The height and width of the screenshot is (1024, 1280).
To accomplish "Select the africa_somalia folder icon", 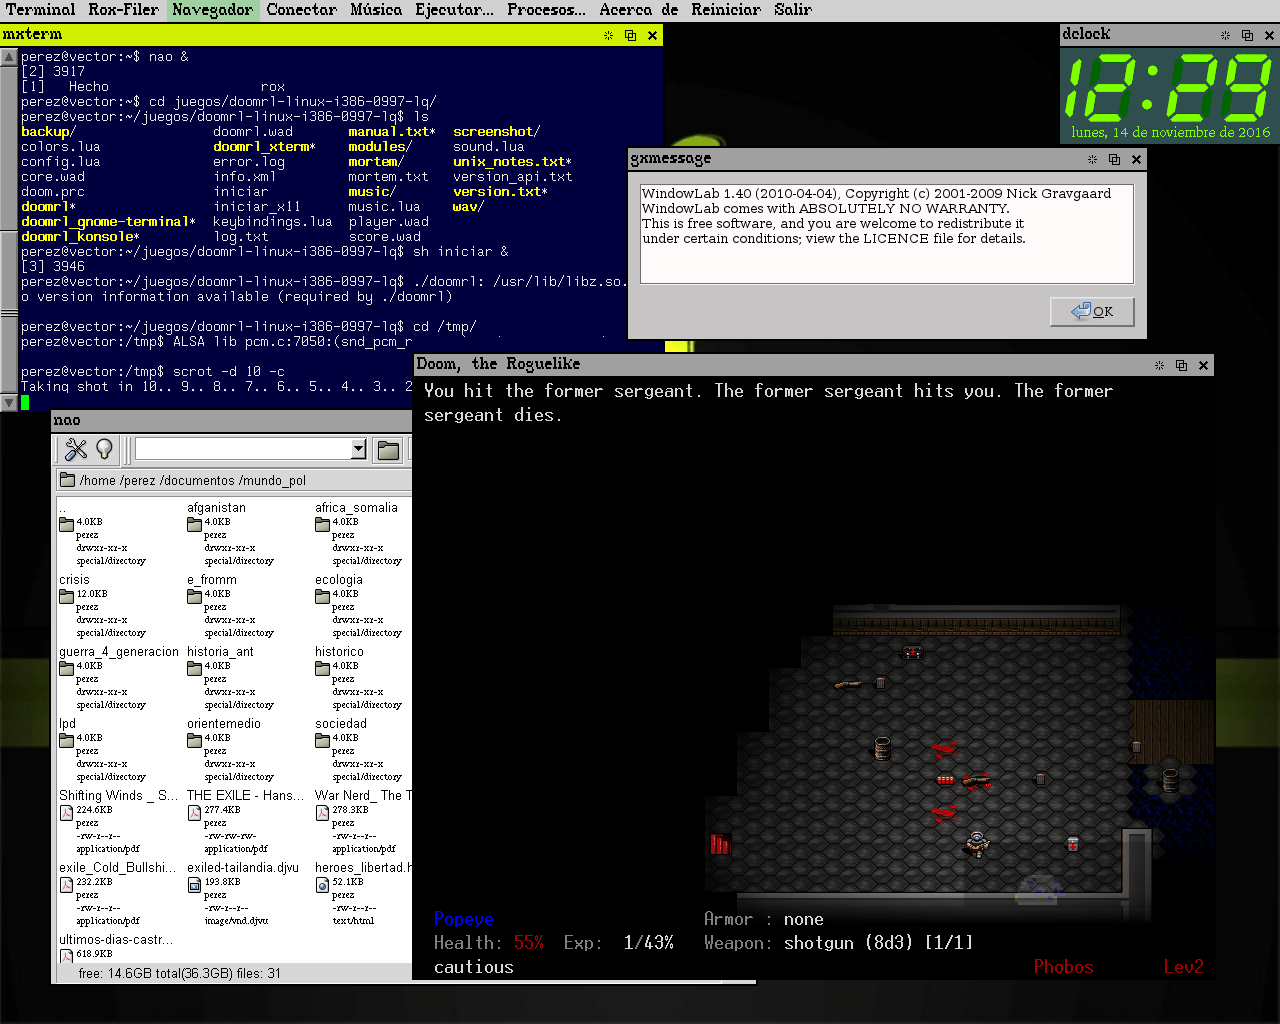I will pyautogui.click(x=322, y=524).
